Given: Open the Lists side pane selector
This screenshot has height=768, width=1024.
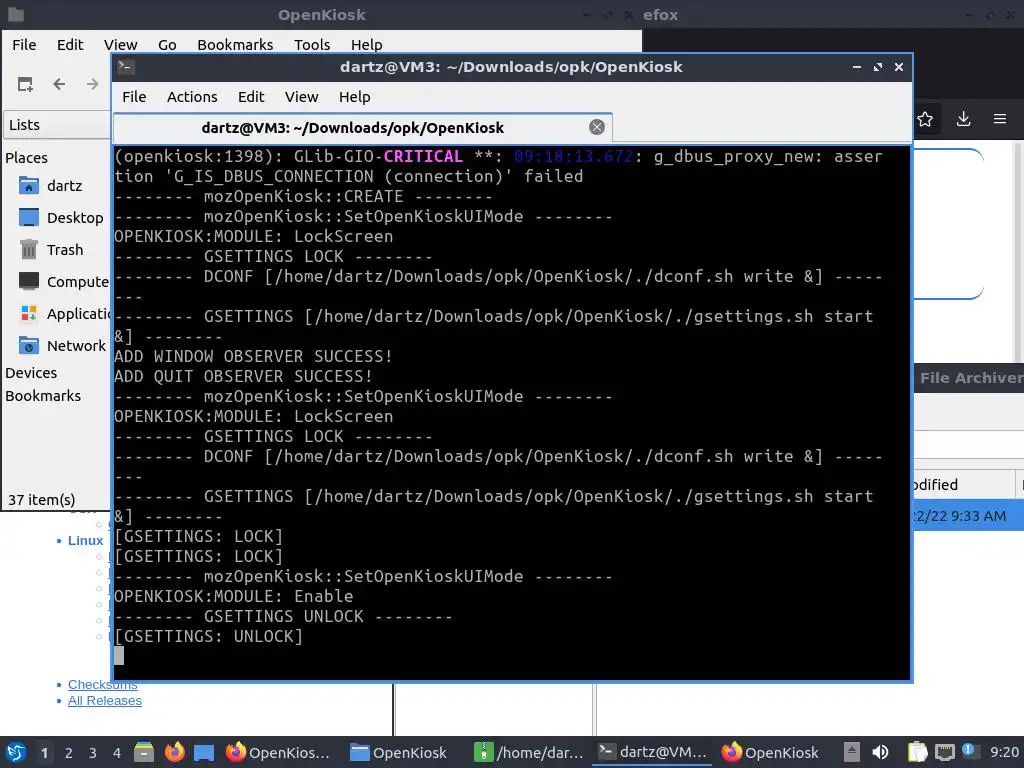Looking at the screenshot, I should (x=57, y=125).
